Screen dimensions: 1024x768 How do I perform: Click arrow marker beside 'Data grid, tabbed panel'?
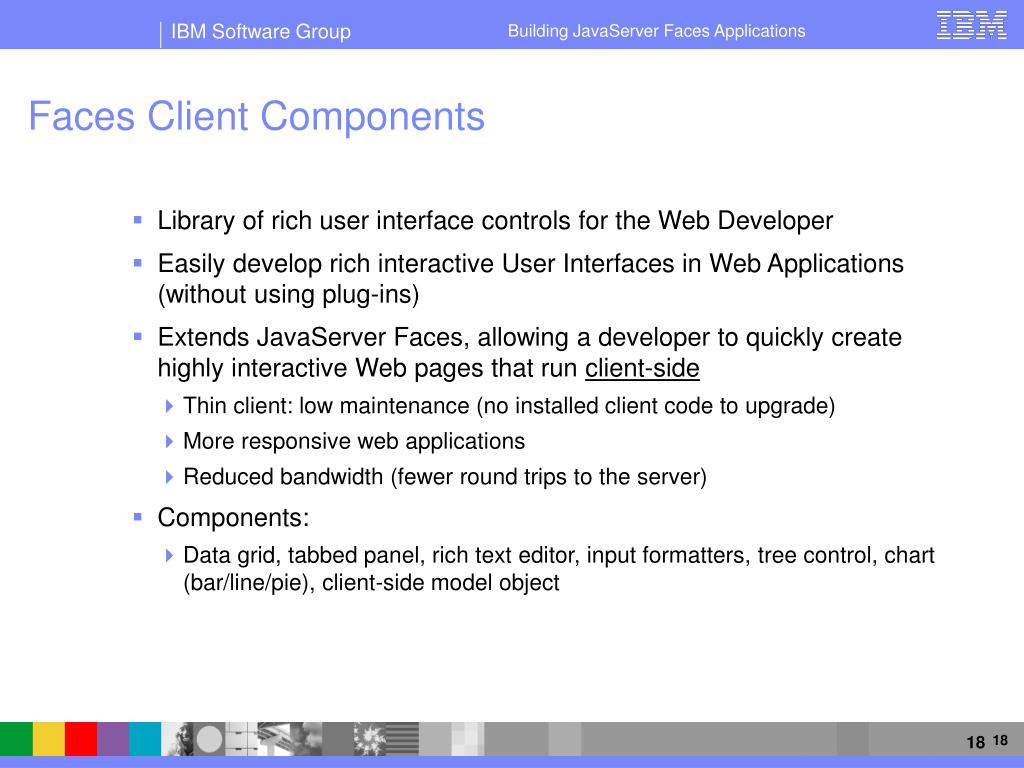170,555
